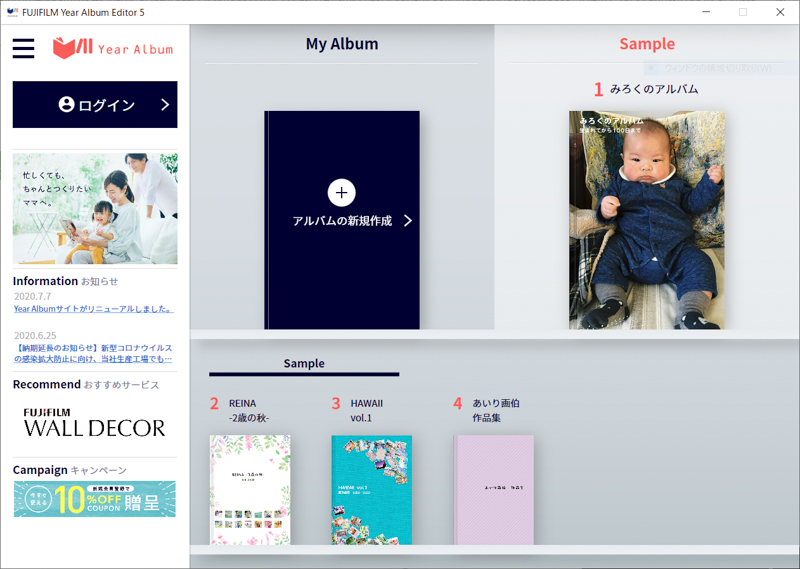
Task: Click the Year Album logo
Action: [113, 48]
